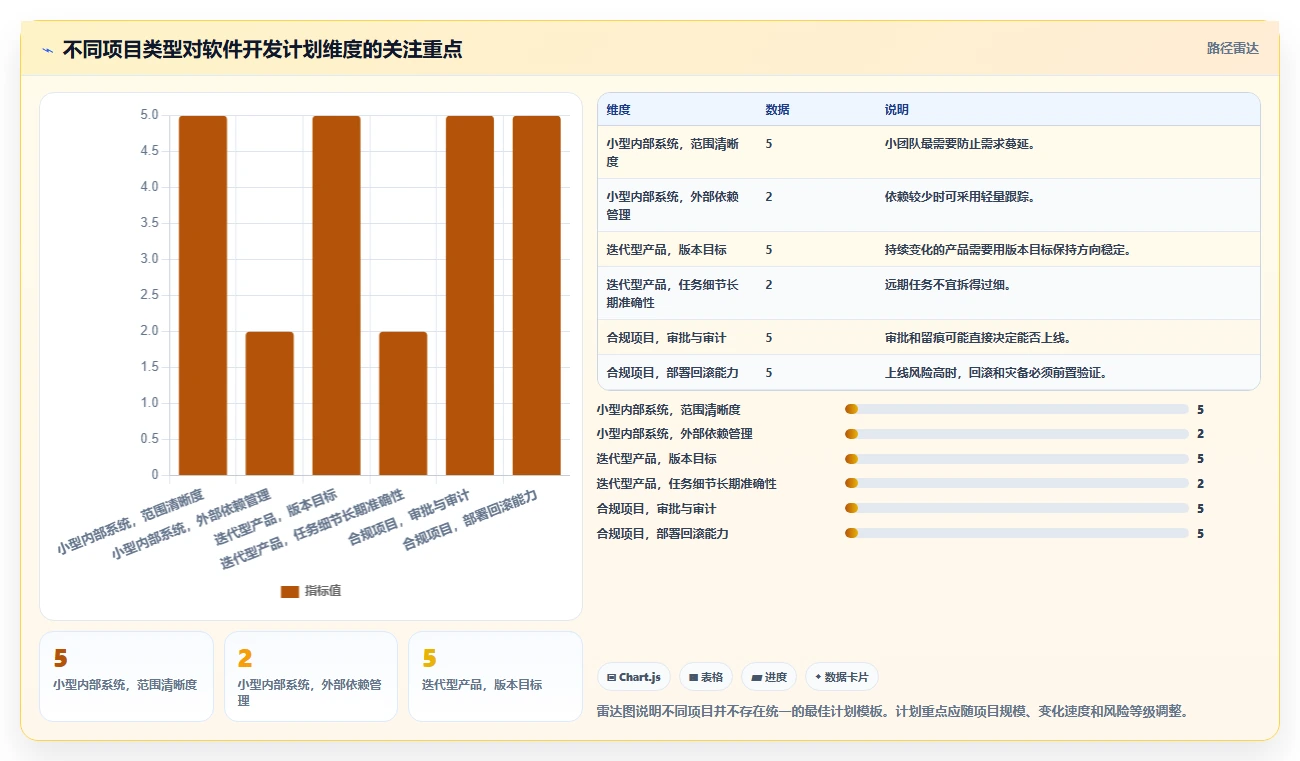
Task: Click the progress bar for 合规项目，审批与审计
Action: pyautogui.click(x=1016, y=509)
